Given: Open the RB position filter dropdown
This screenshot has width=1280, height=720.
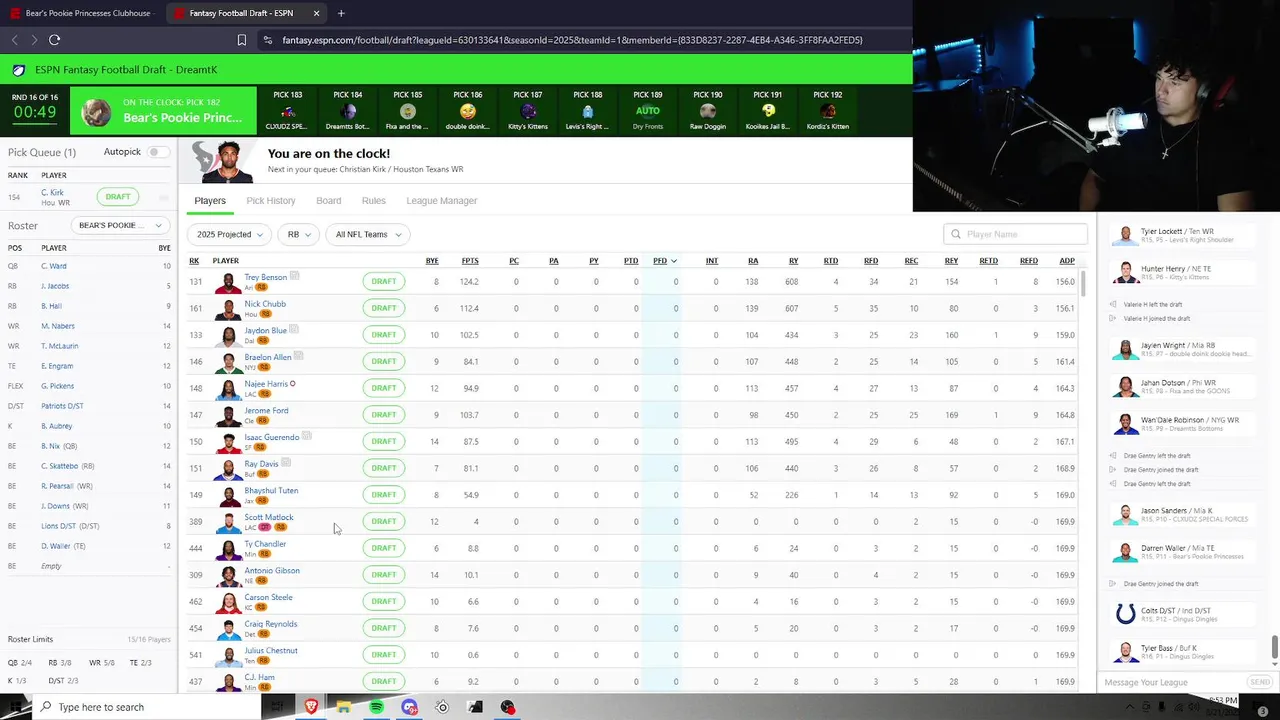Looking at the screenshot, I should 298,234.
